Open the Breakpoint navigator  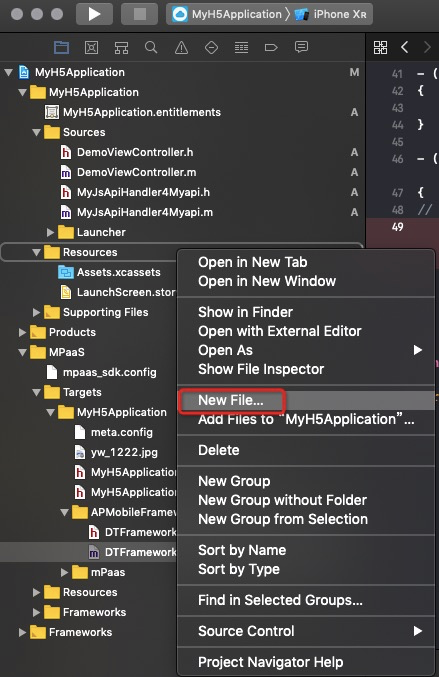tap(271, 47)
